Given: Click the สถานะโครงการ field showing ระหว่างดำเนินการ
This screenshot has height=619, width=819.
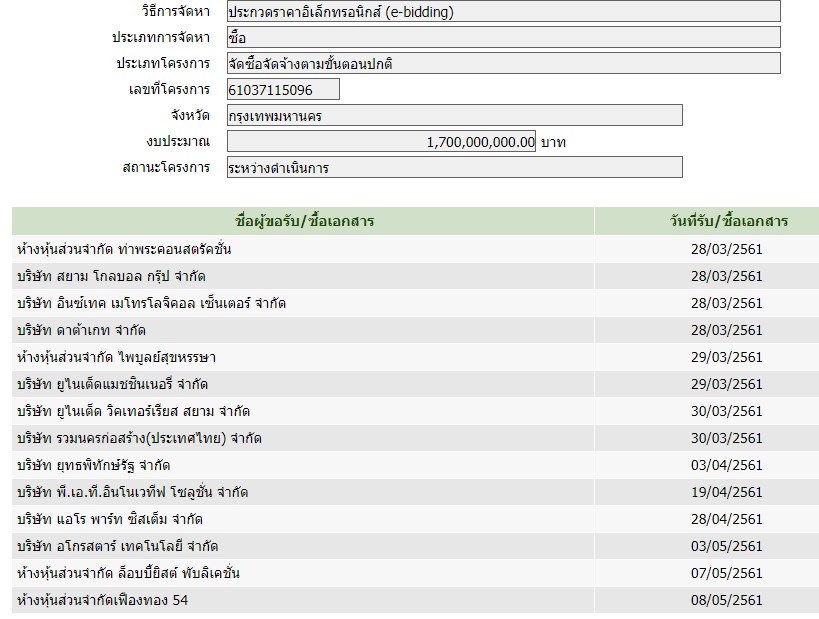Looking at the screenshot, I should pyautogui.click(x=454, y=168).
